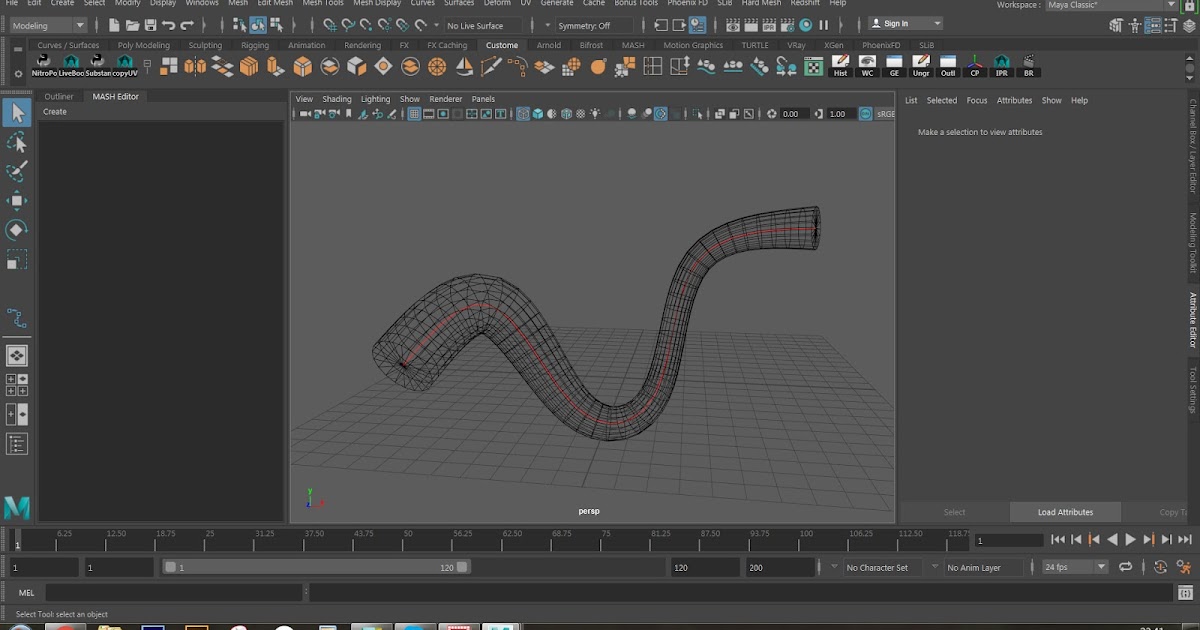Open the Modeling menu set dropdown
Image resolution: width=1200 pixels, height=630 pixels.
tap(45, 25)
